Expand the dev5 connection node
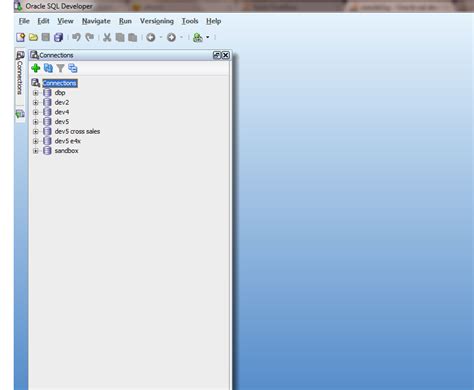 coord(36,122)
